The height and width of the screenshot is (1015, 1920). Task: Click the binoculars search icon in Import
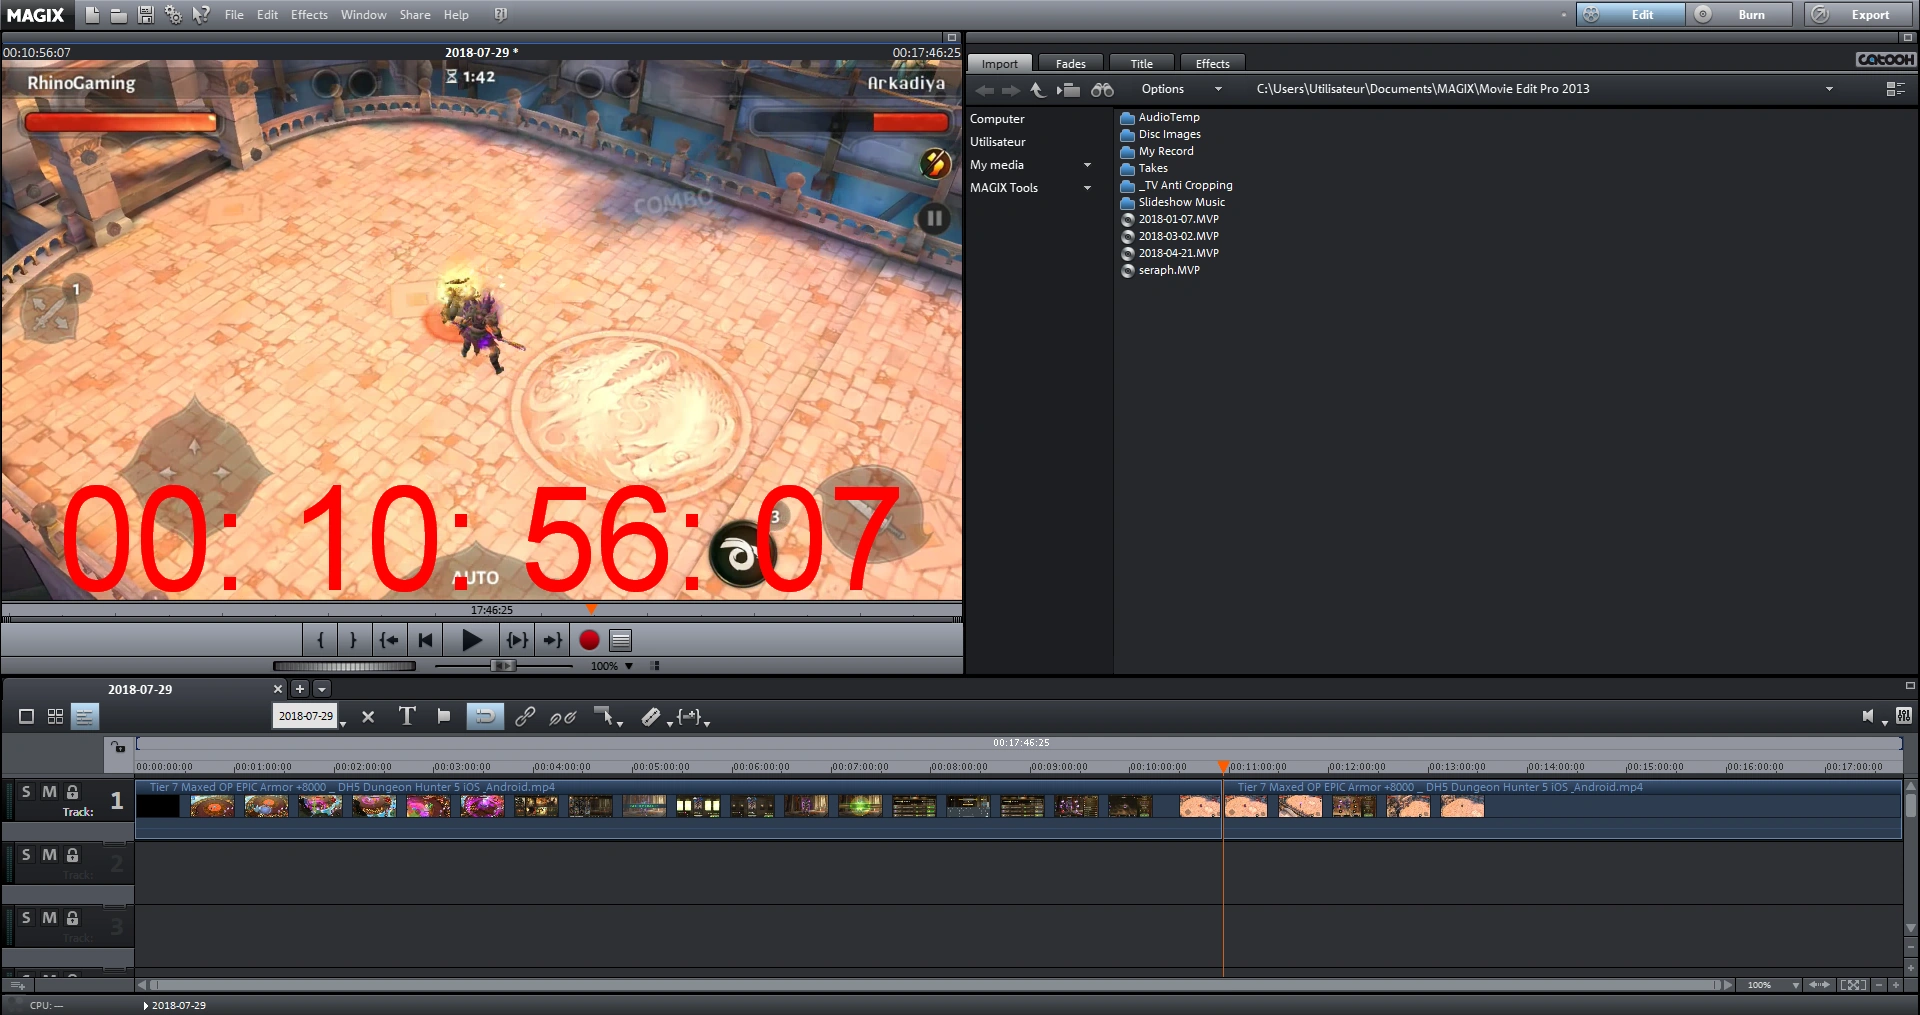(x=1102, y=90)
